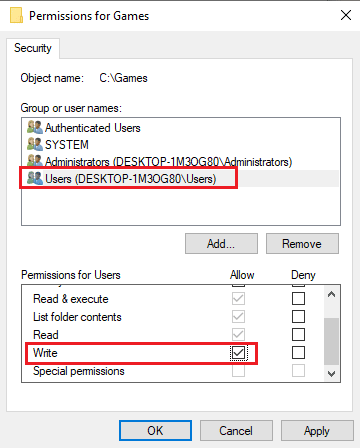Click the Administrators group icon
Screen dimensions: 360x448
(35, 161)
